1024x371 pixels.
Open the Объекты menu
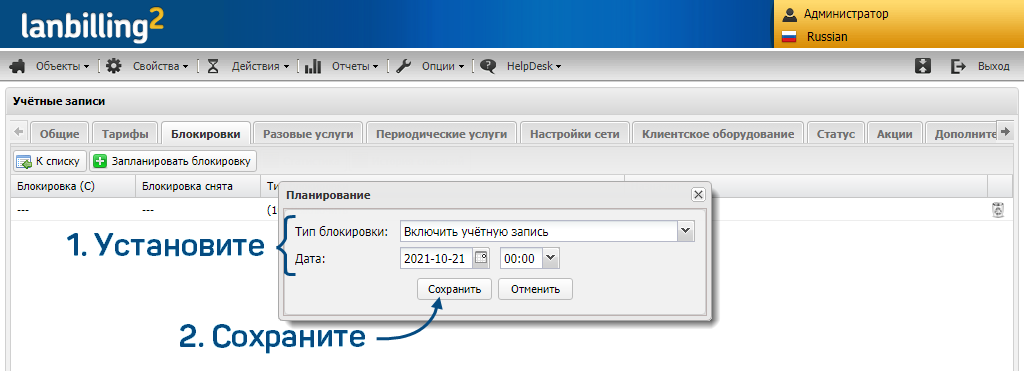63,66
